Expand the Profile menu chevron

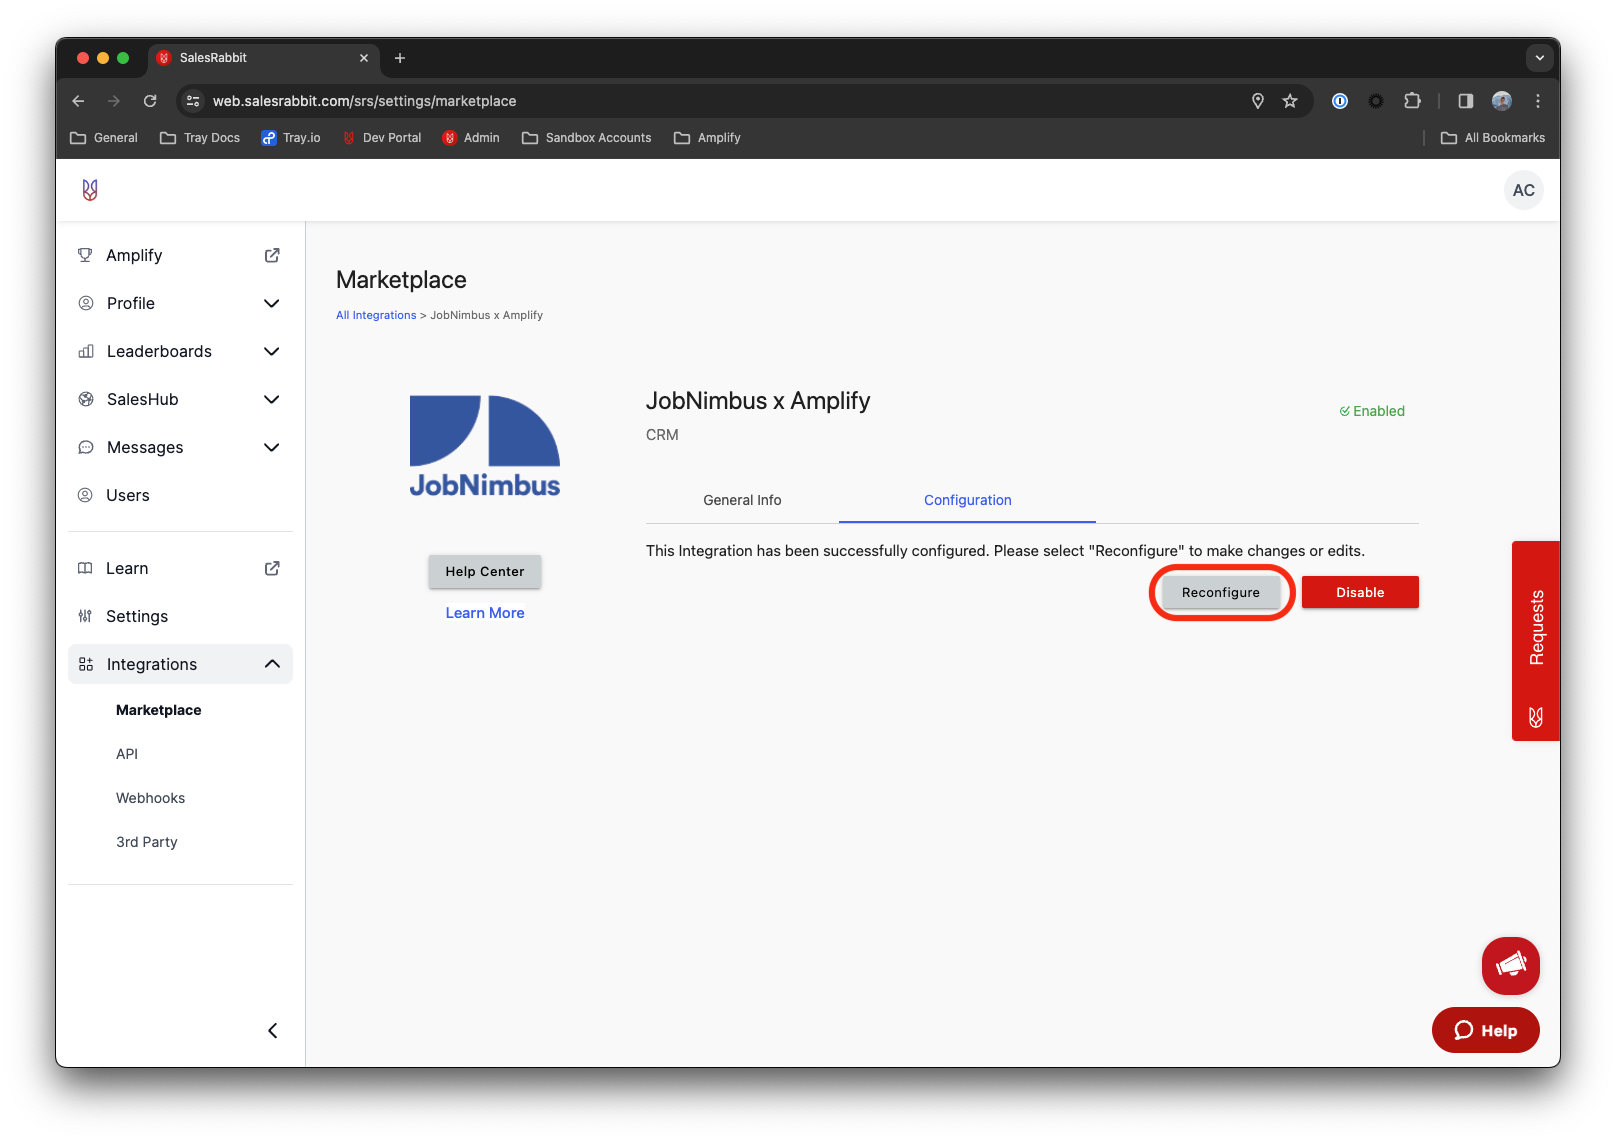(x=271, y=303)
